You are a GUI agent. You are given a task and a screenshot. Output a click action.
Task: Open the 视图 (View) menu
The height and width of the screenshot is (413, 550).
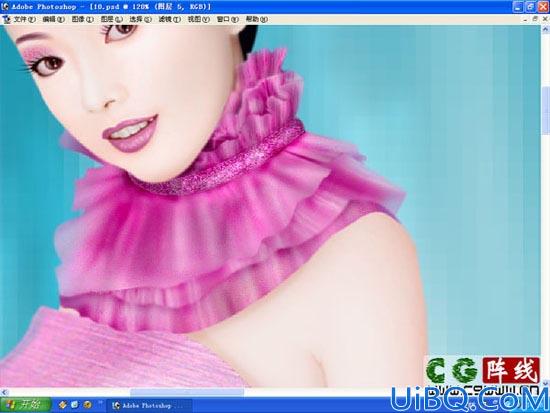pos(199,20)
